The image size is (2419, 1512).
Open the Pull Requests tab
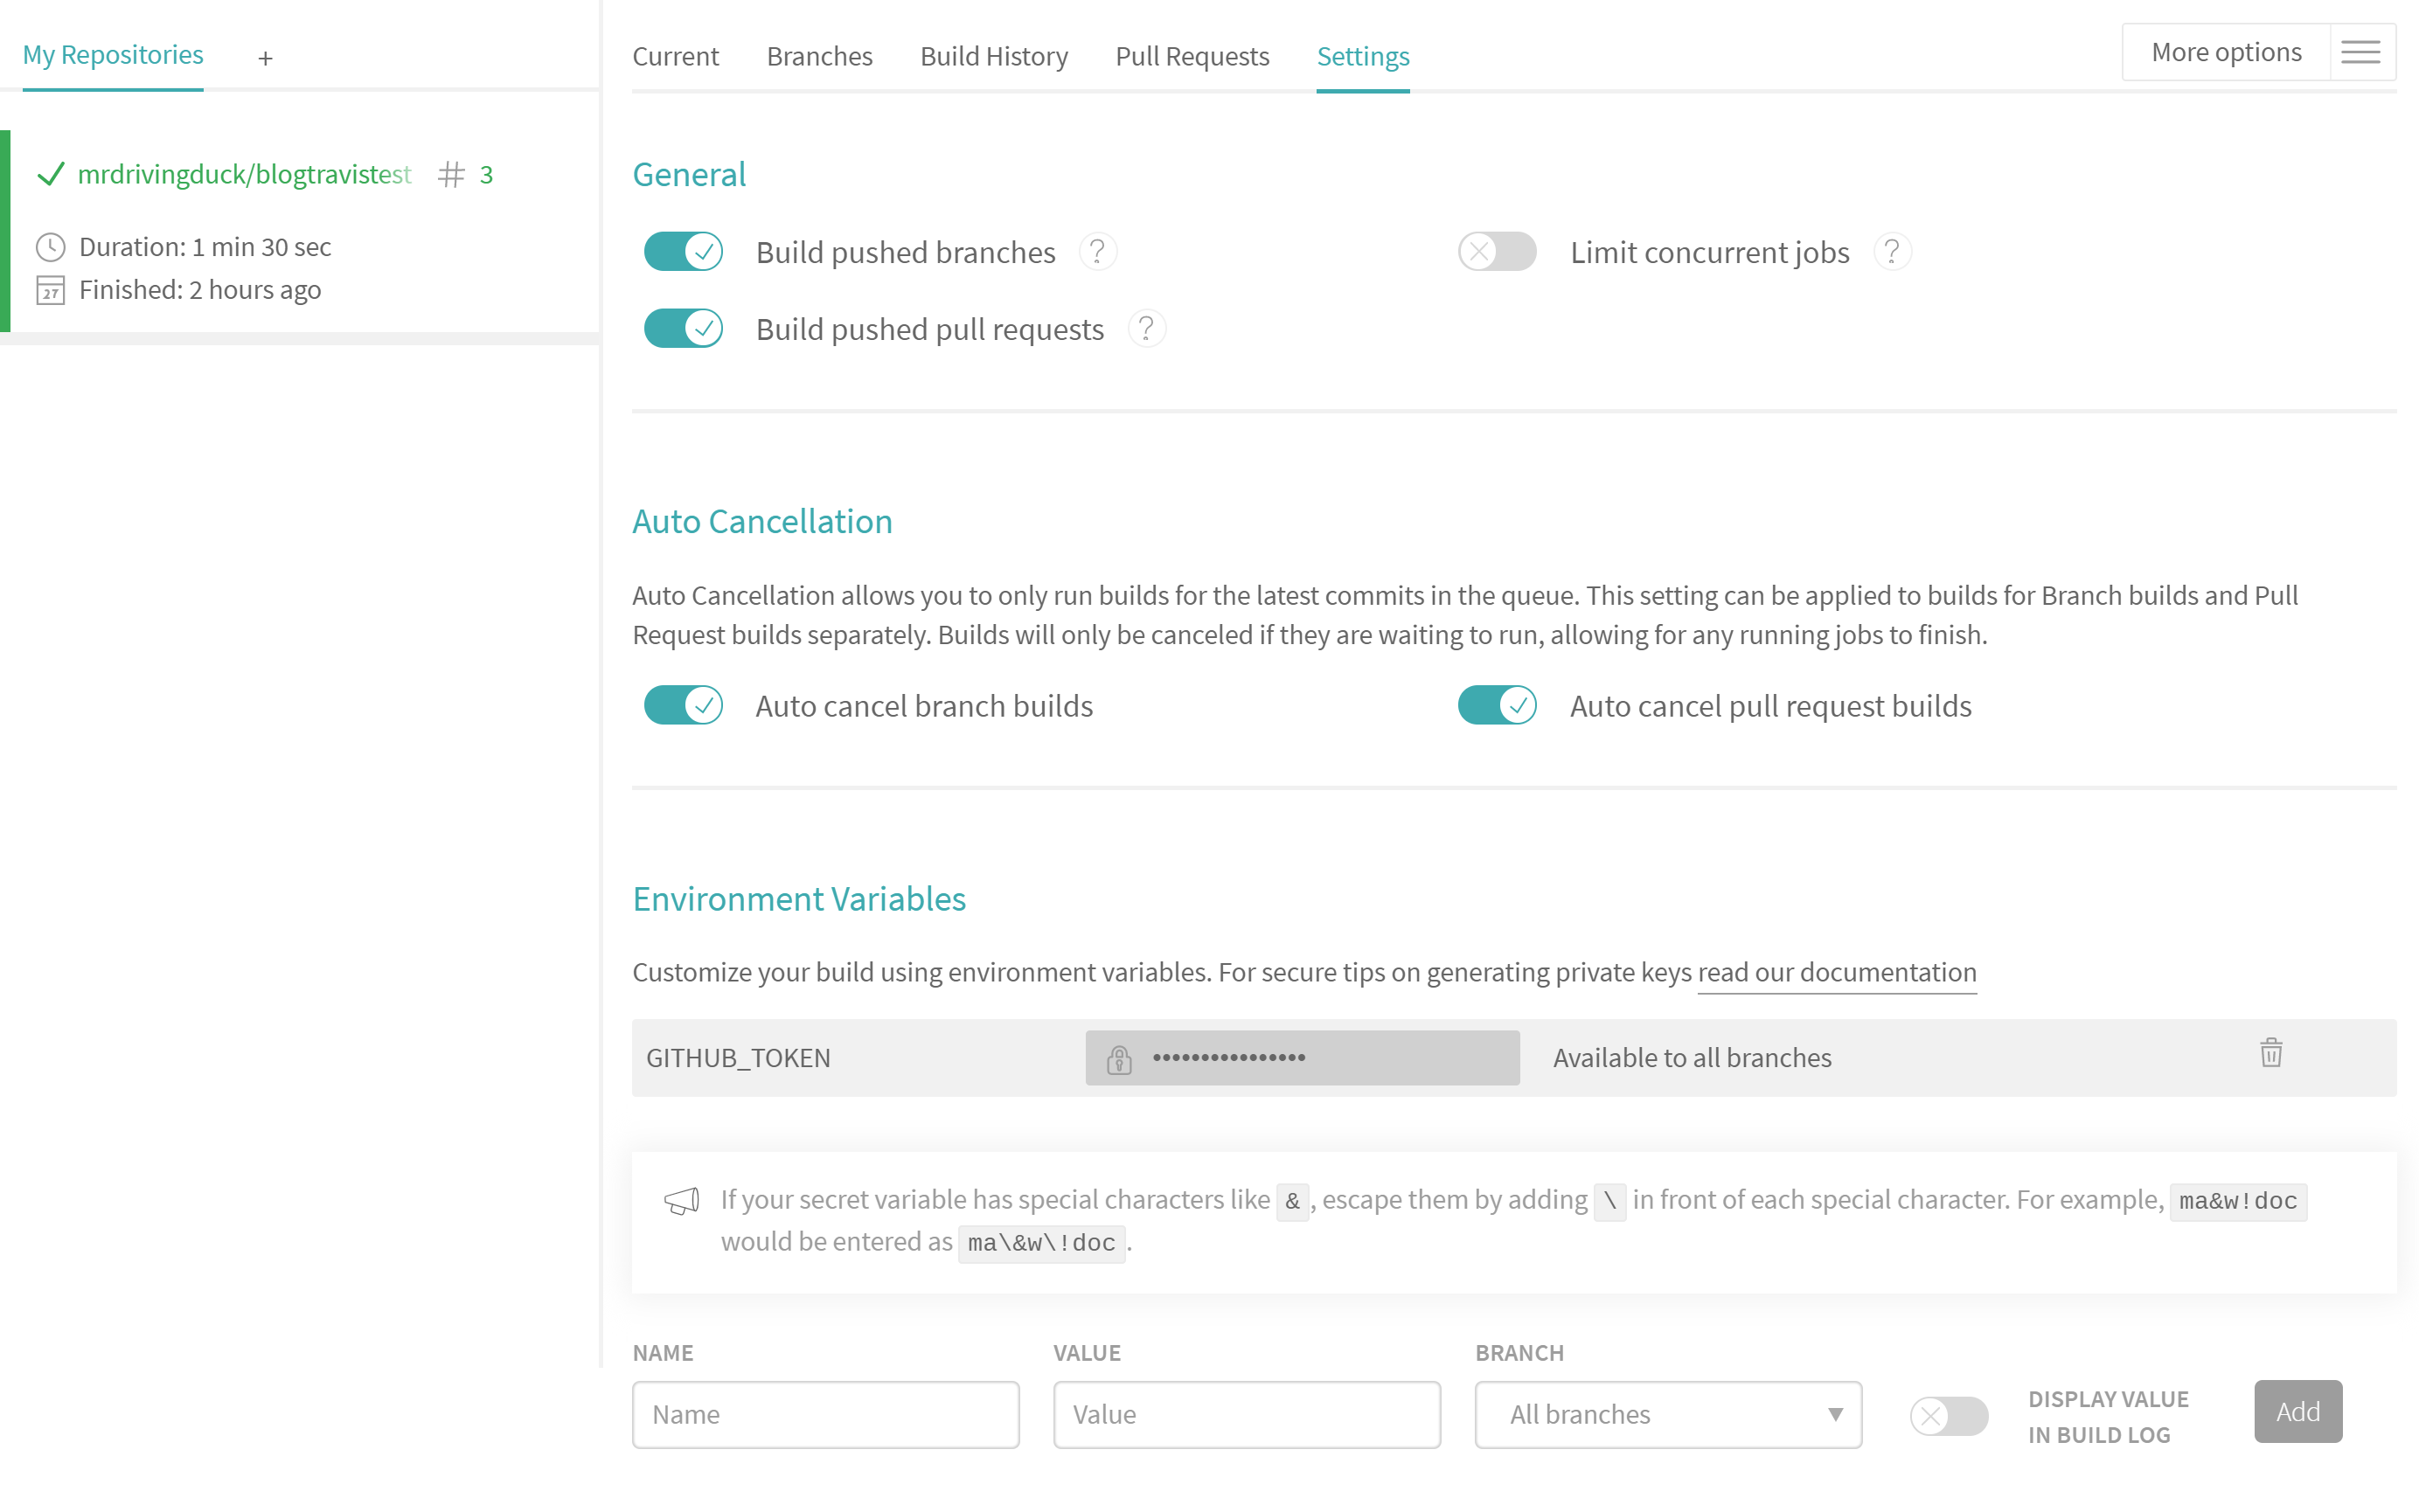[1192, 56]
